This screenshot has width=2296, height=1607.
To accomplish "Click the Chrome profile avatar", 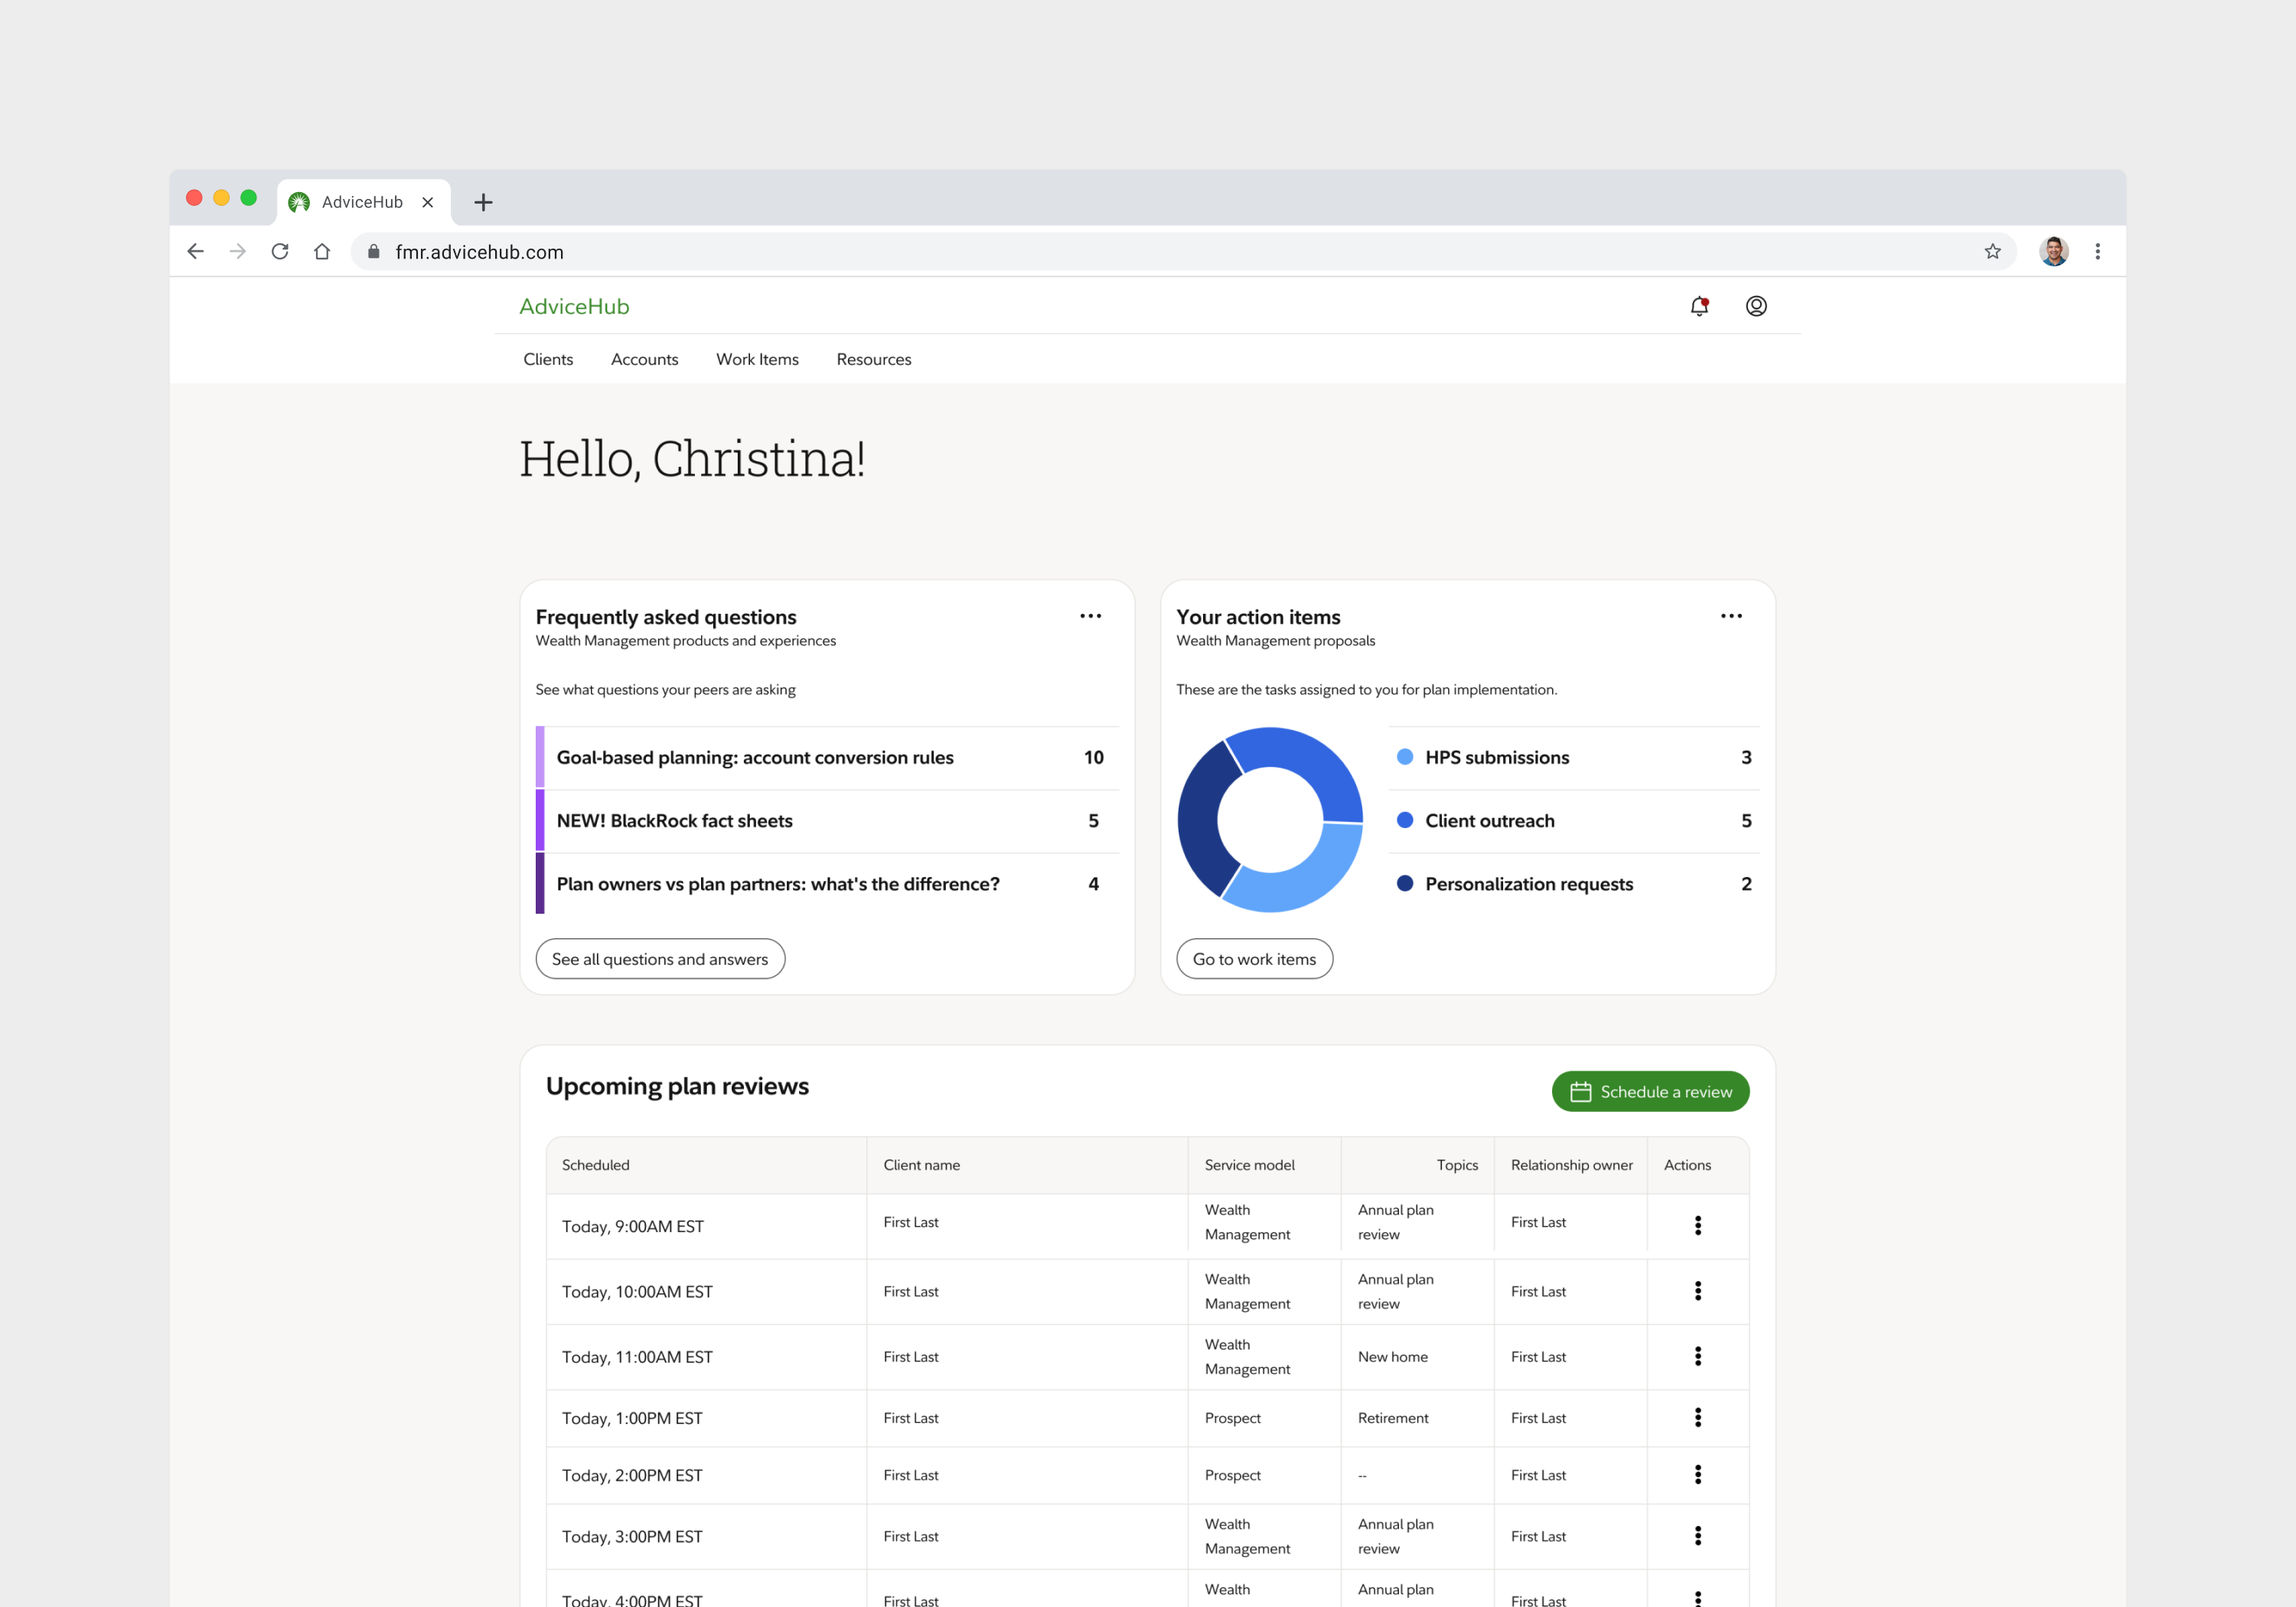I will (x=2053, y=252).
